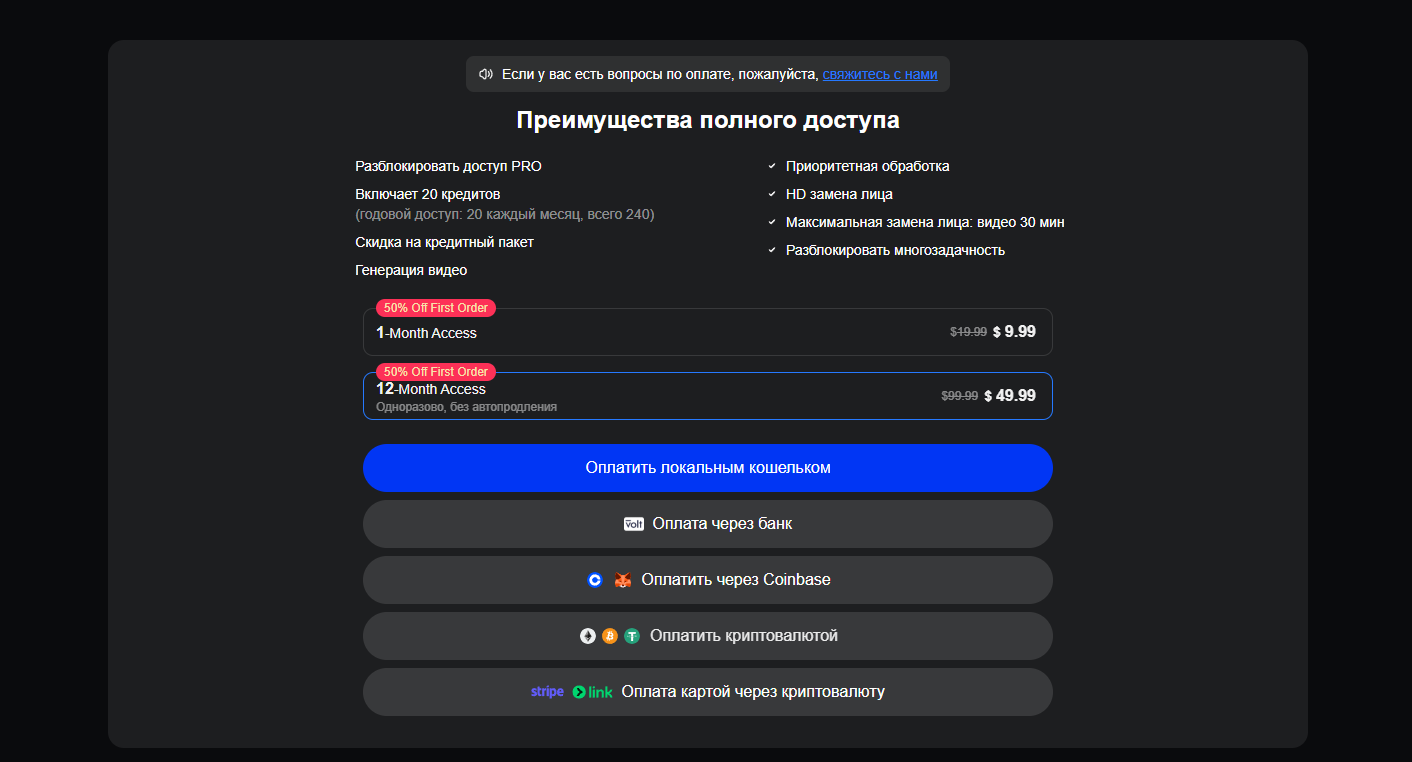Select the 12-Month Access plan
1412x762 pixels.
[x=708, y=396]
